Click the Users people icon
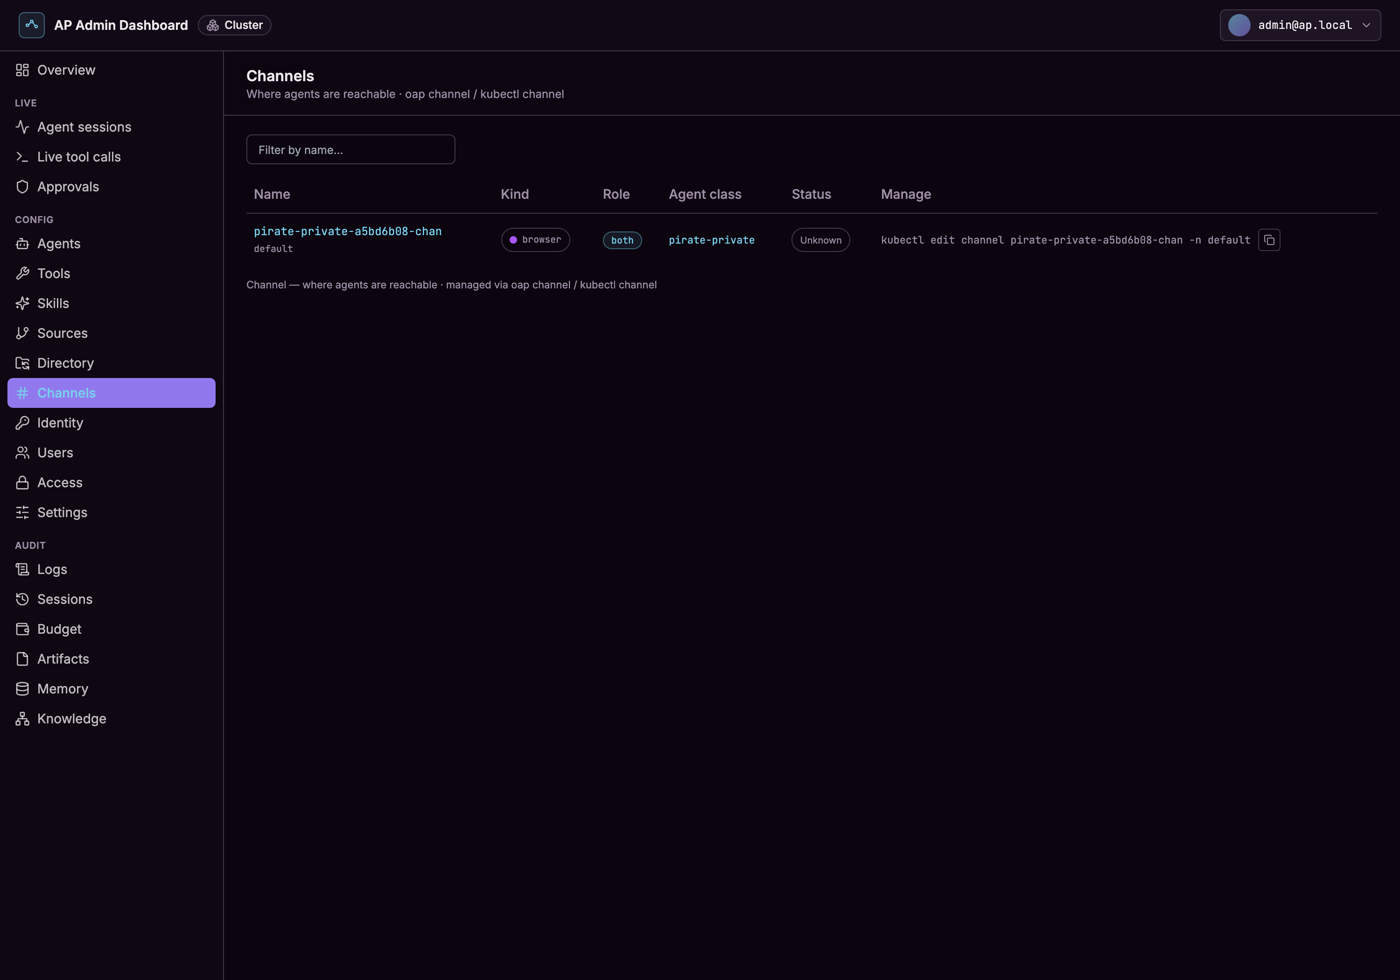The height and width of the screenshot is (980, 1400). pos(22,454)
